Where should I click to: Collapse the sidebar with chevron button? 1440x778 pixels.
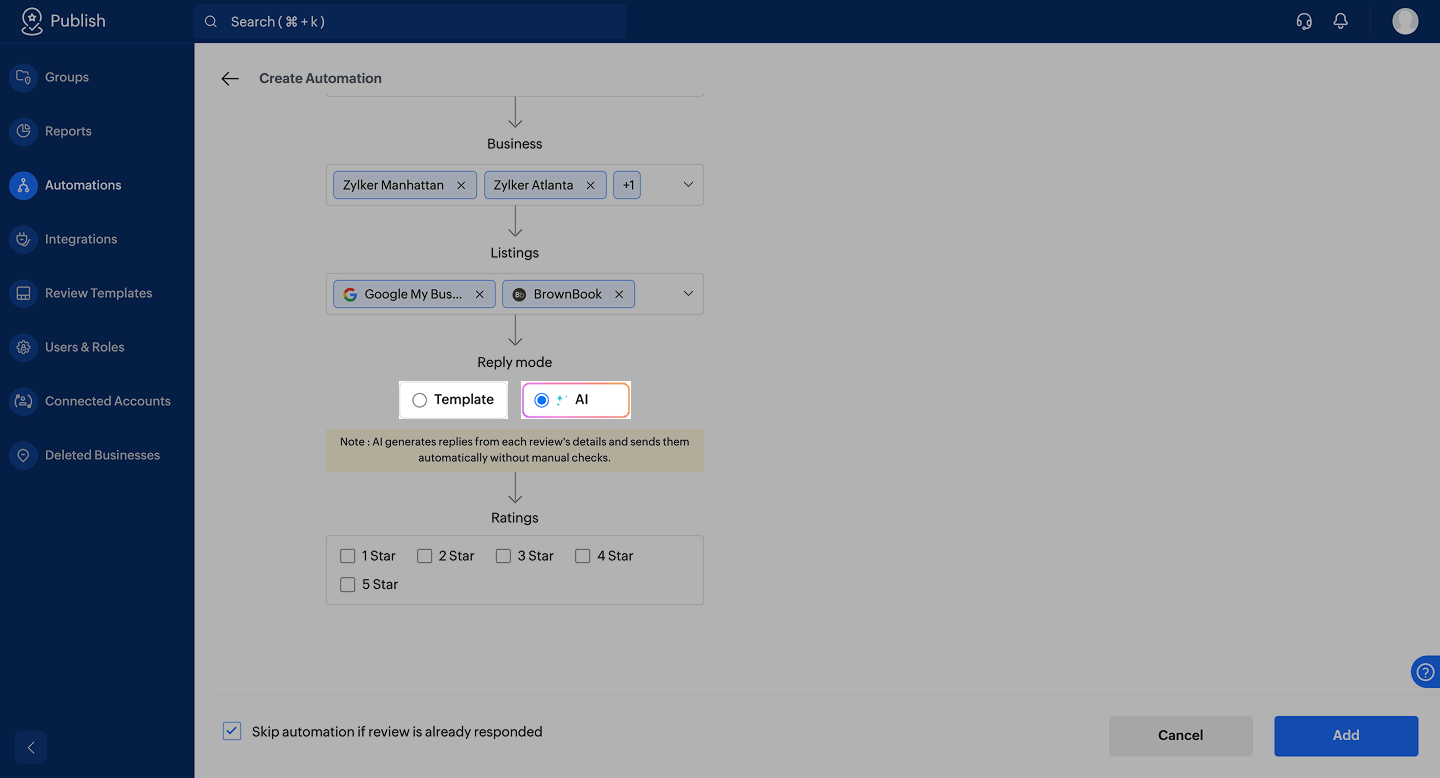pyautogui.click(x=31, y=747)
